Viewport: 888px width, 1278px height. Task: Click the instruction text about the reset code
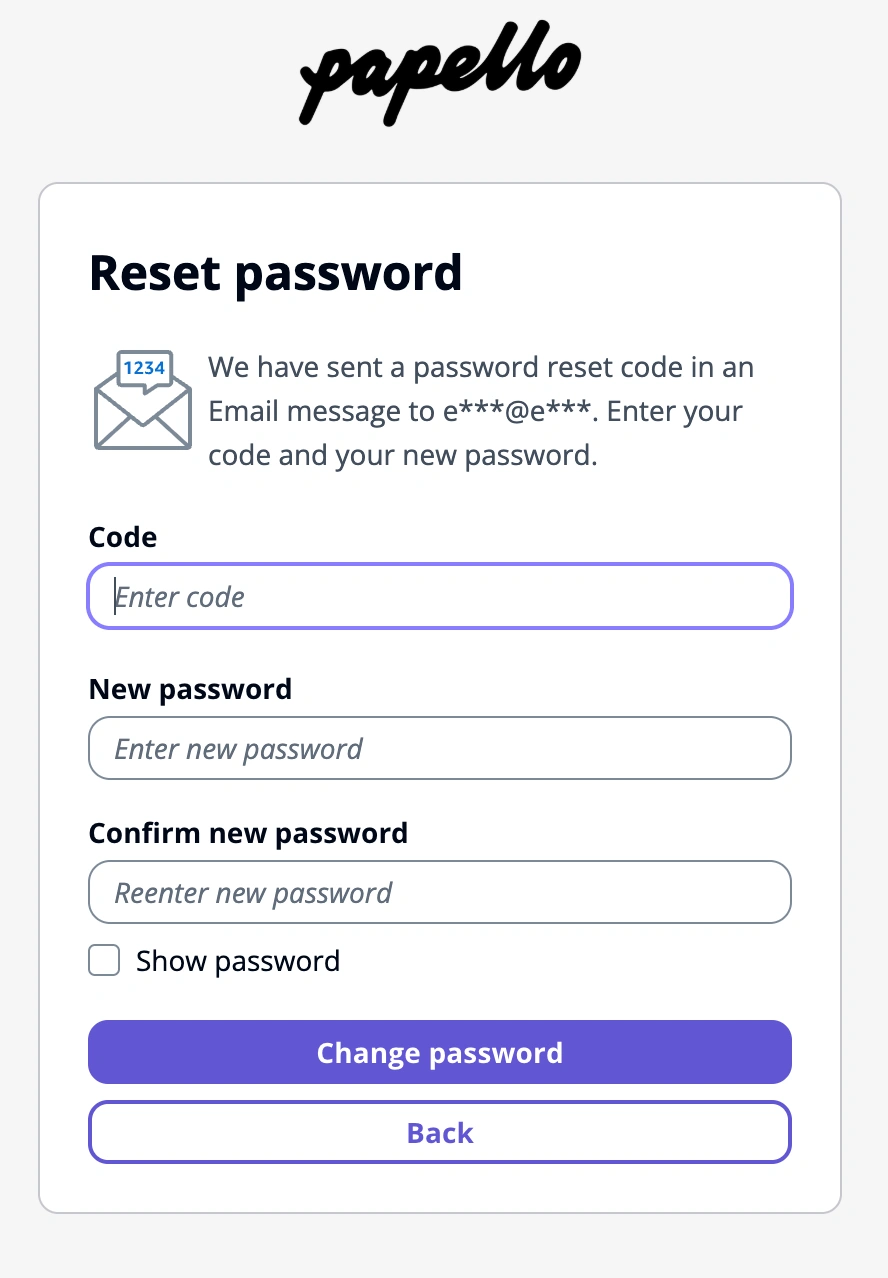click(x=480, y=410)
